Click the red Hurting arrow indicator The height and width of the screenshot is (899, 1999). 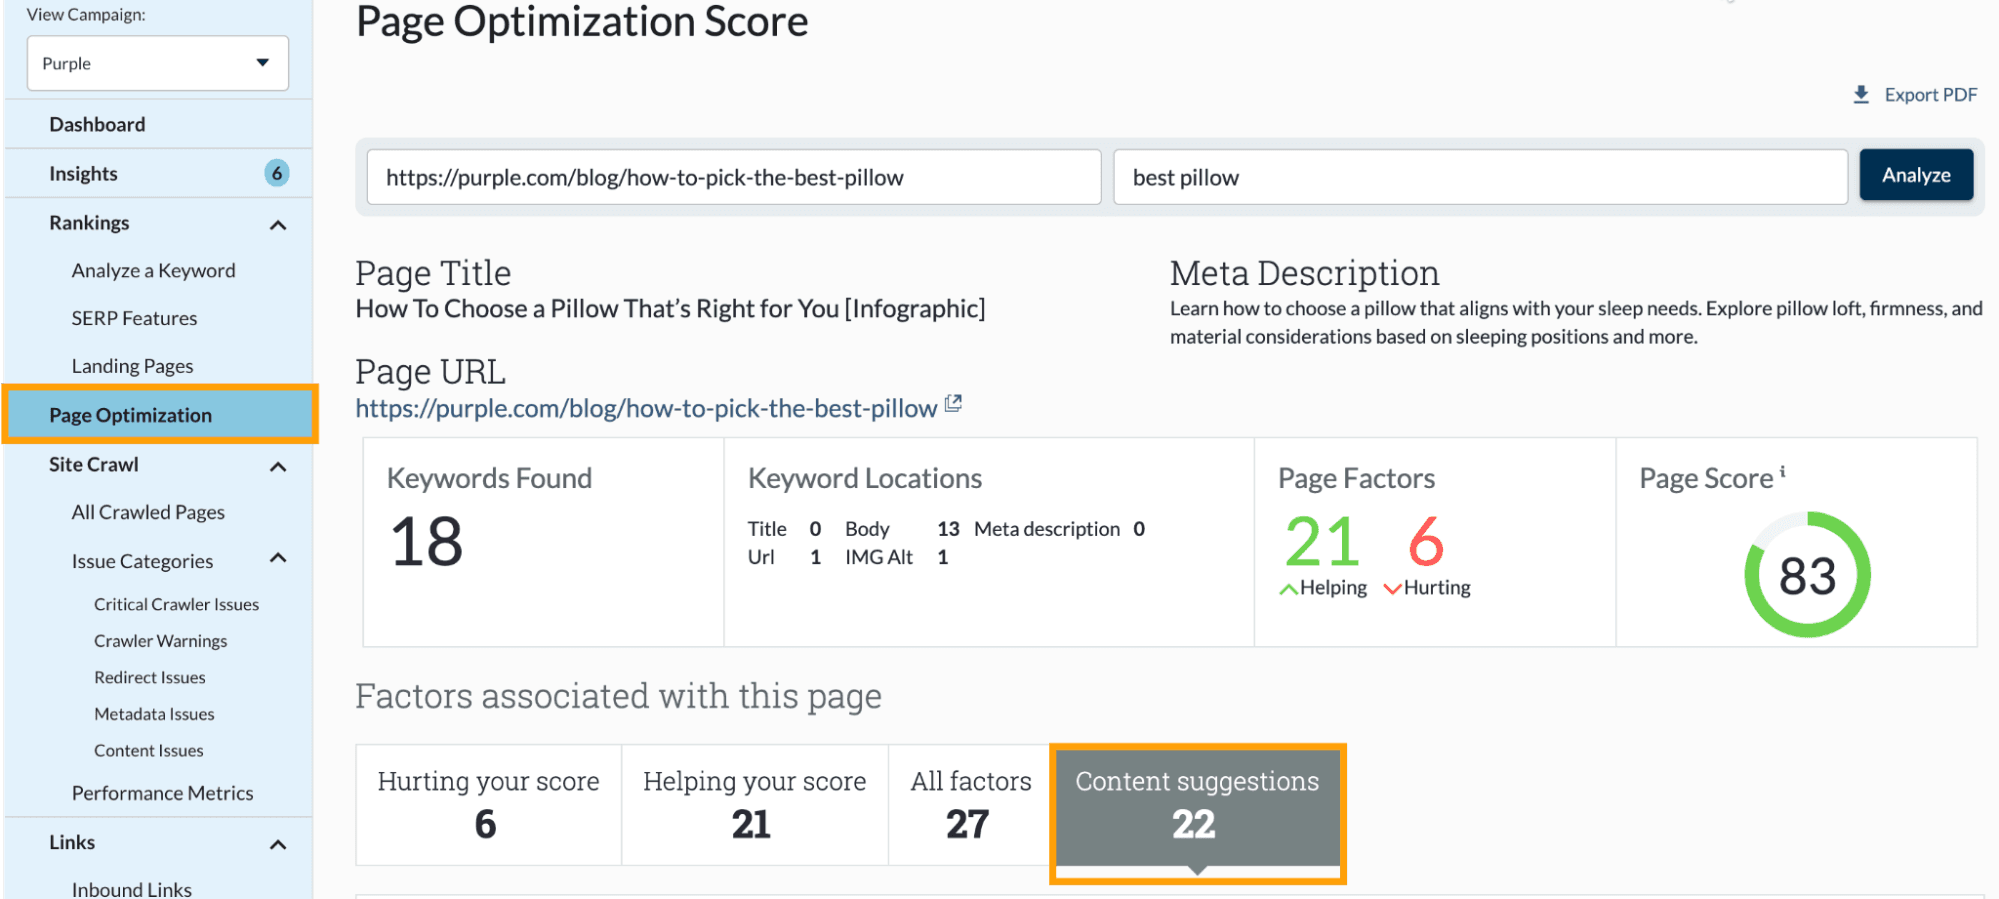[x=1392, y=589]
